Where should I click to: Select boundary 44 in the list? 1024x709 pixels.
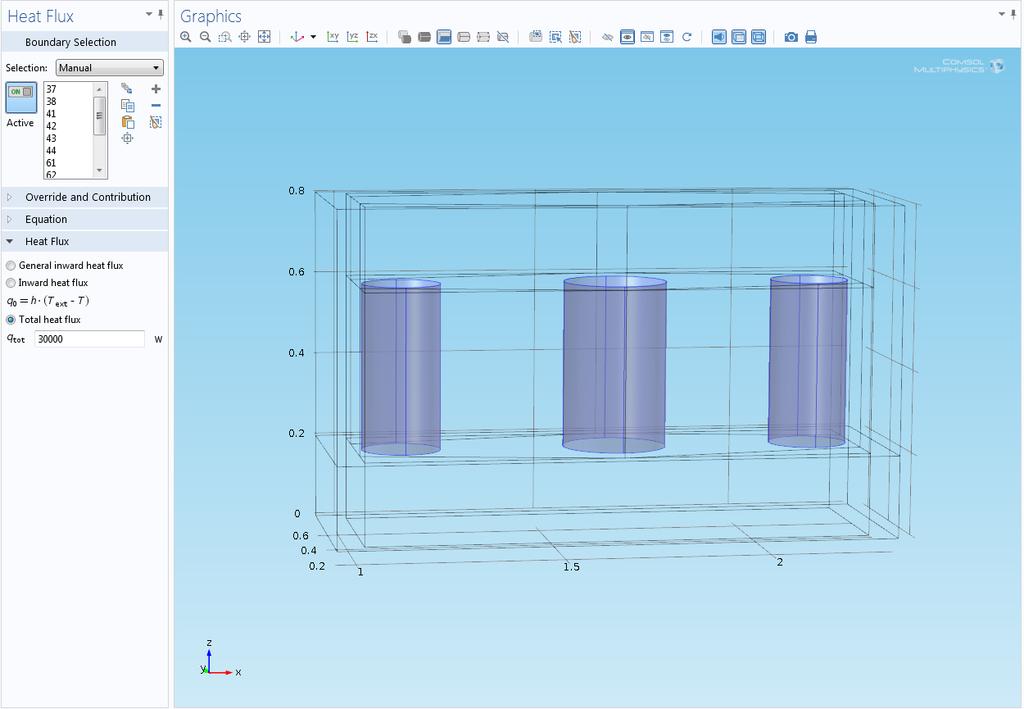[x=51, y=151]
